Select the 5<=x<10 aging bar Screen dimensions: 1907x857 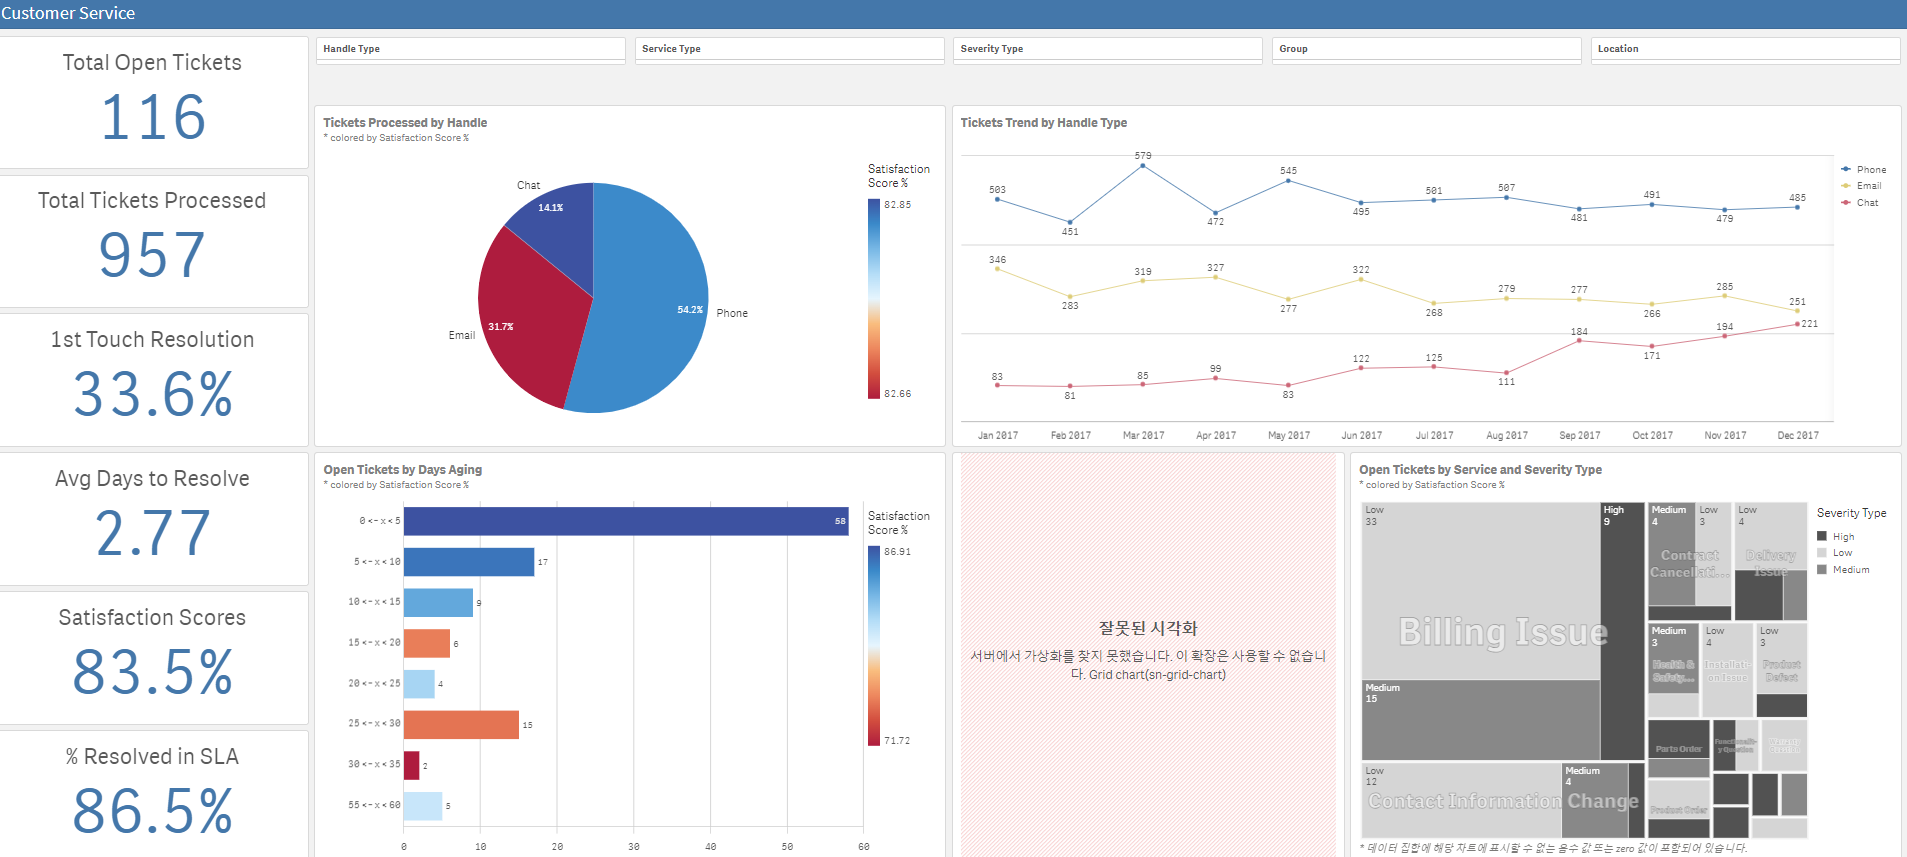469,562
